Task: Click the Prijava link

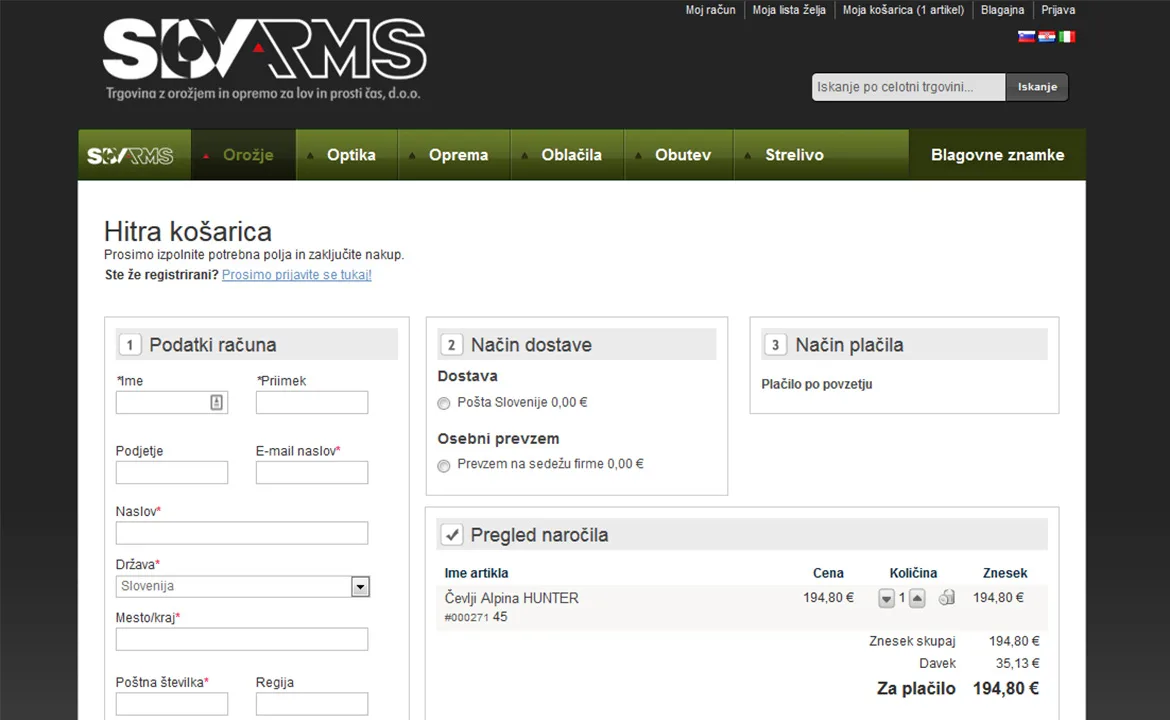Action: point(1058,10)
